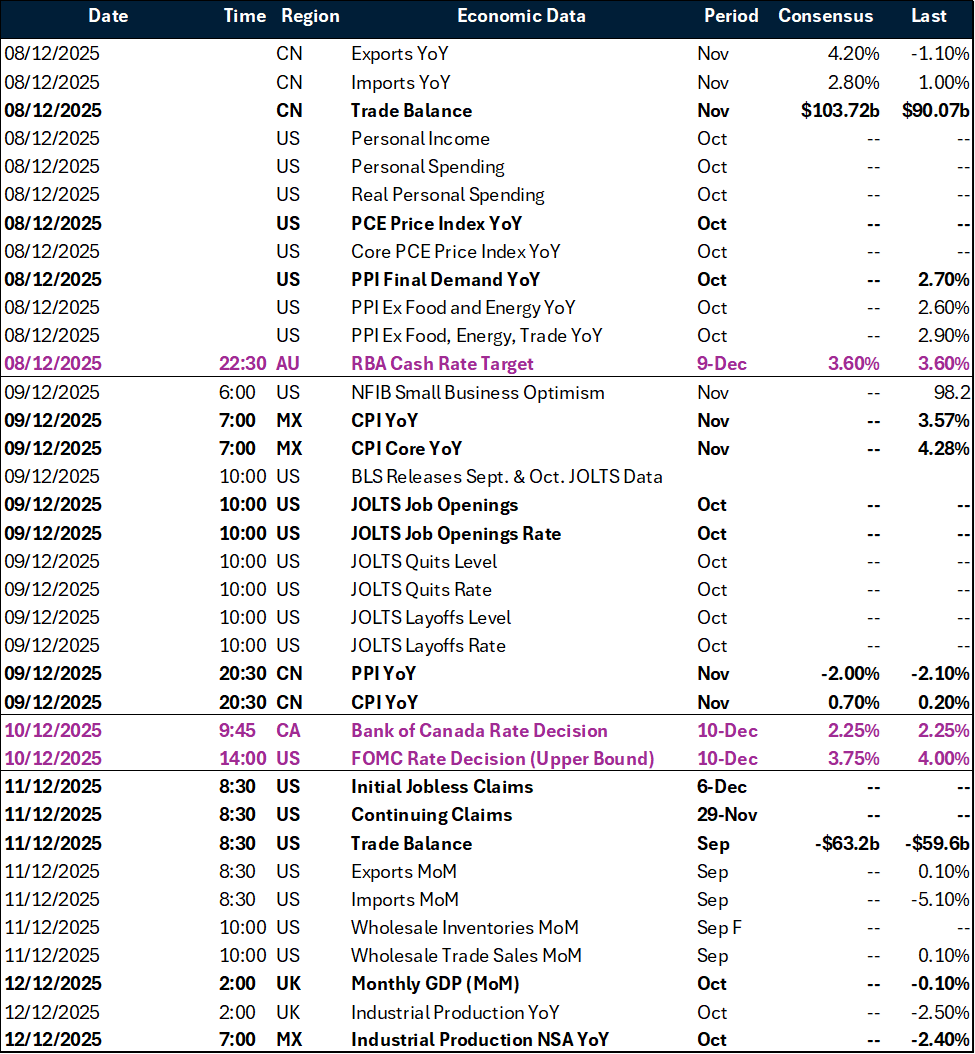The width and height of the screenshot is (975, 1054).
Task: Click the Economic Data column header
Action: 521,16
